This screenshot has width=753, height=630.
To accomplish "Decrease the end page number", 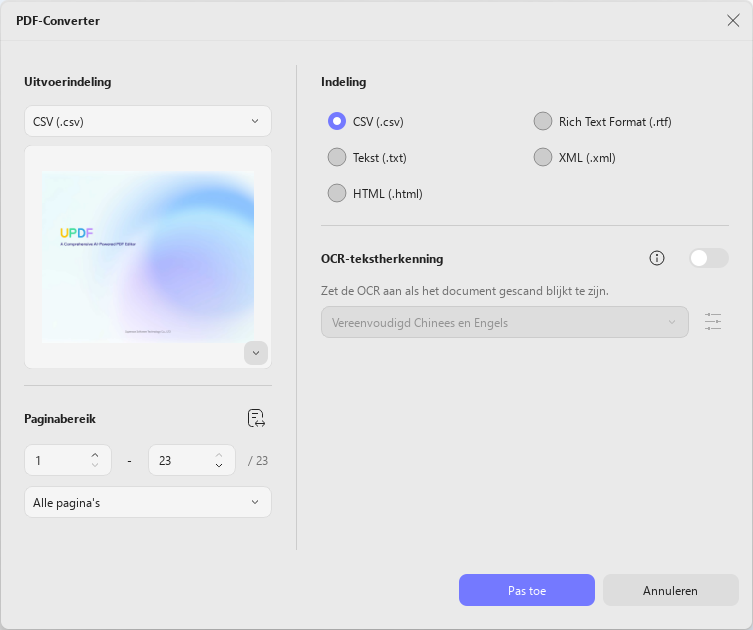I will tap(219, 465).
